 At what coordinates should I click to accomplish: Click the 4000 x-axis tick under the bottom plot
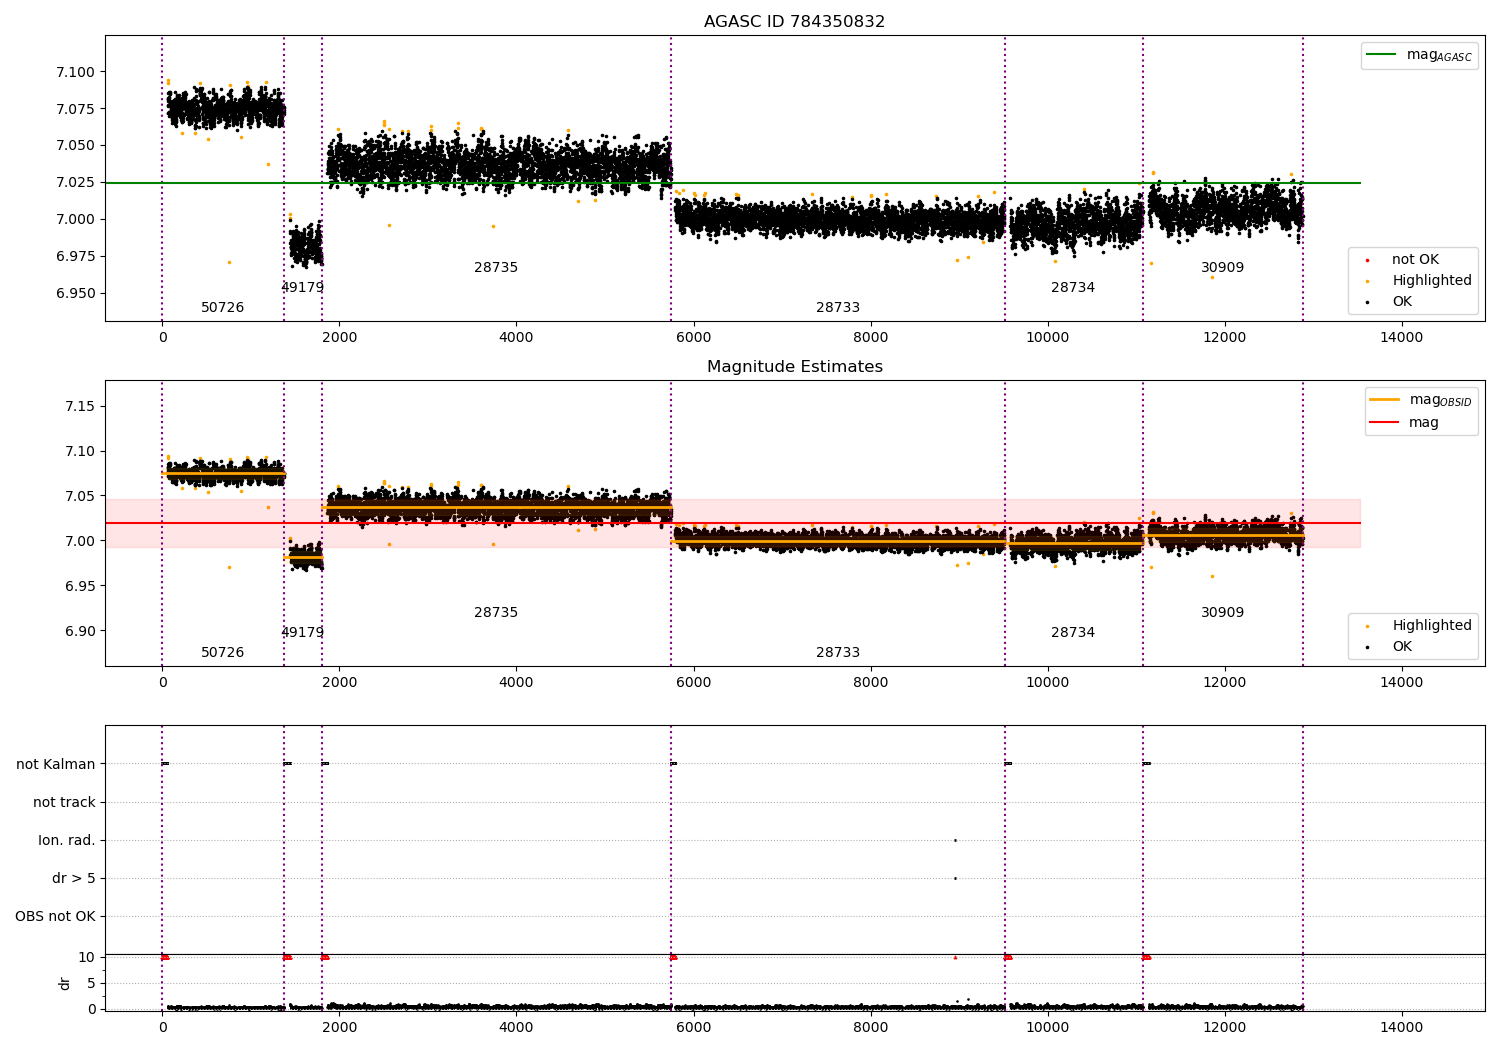(516, 1027)
